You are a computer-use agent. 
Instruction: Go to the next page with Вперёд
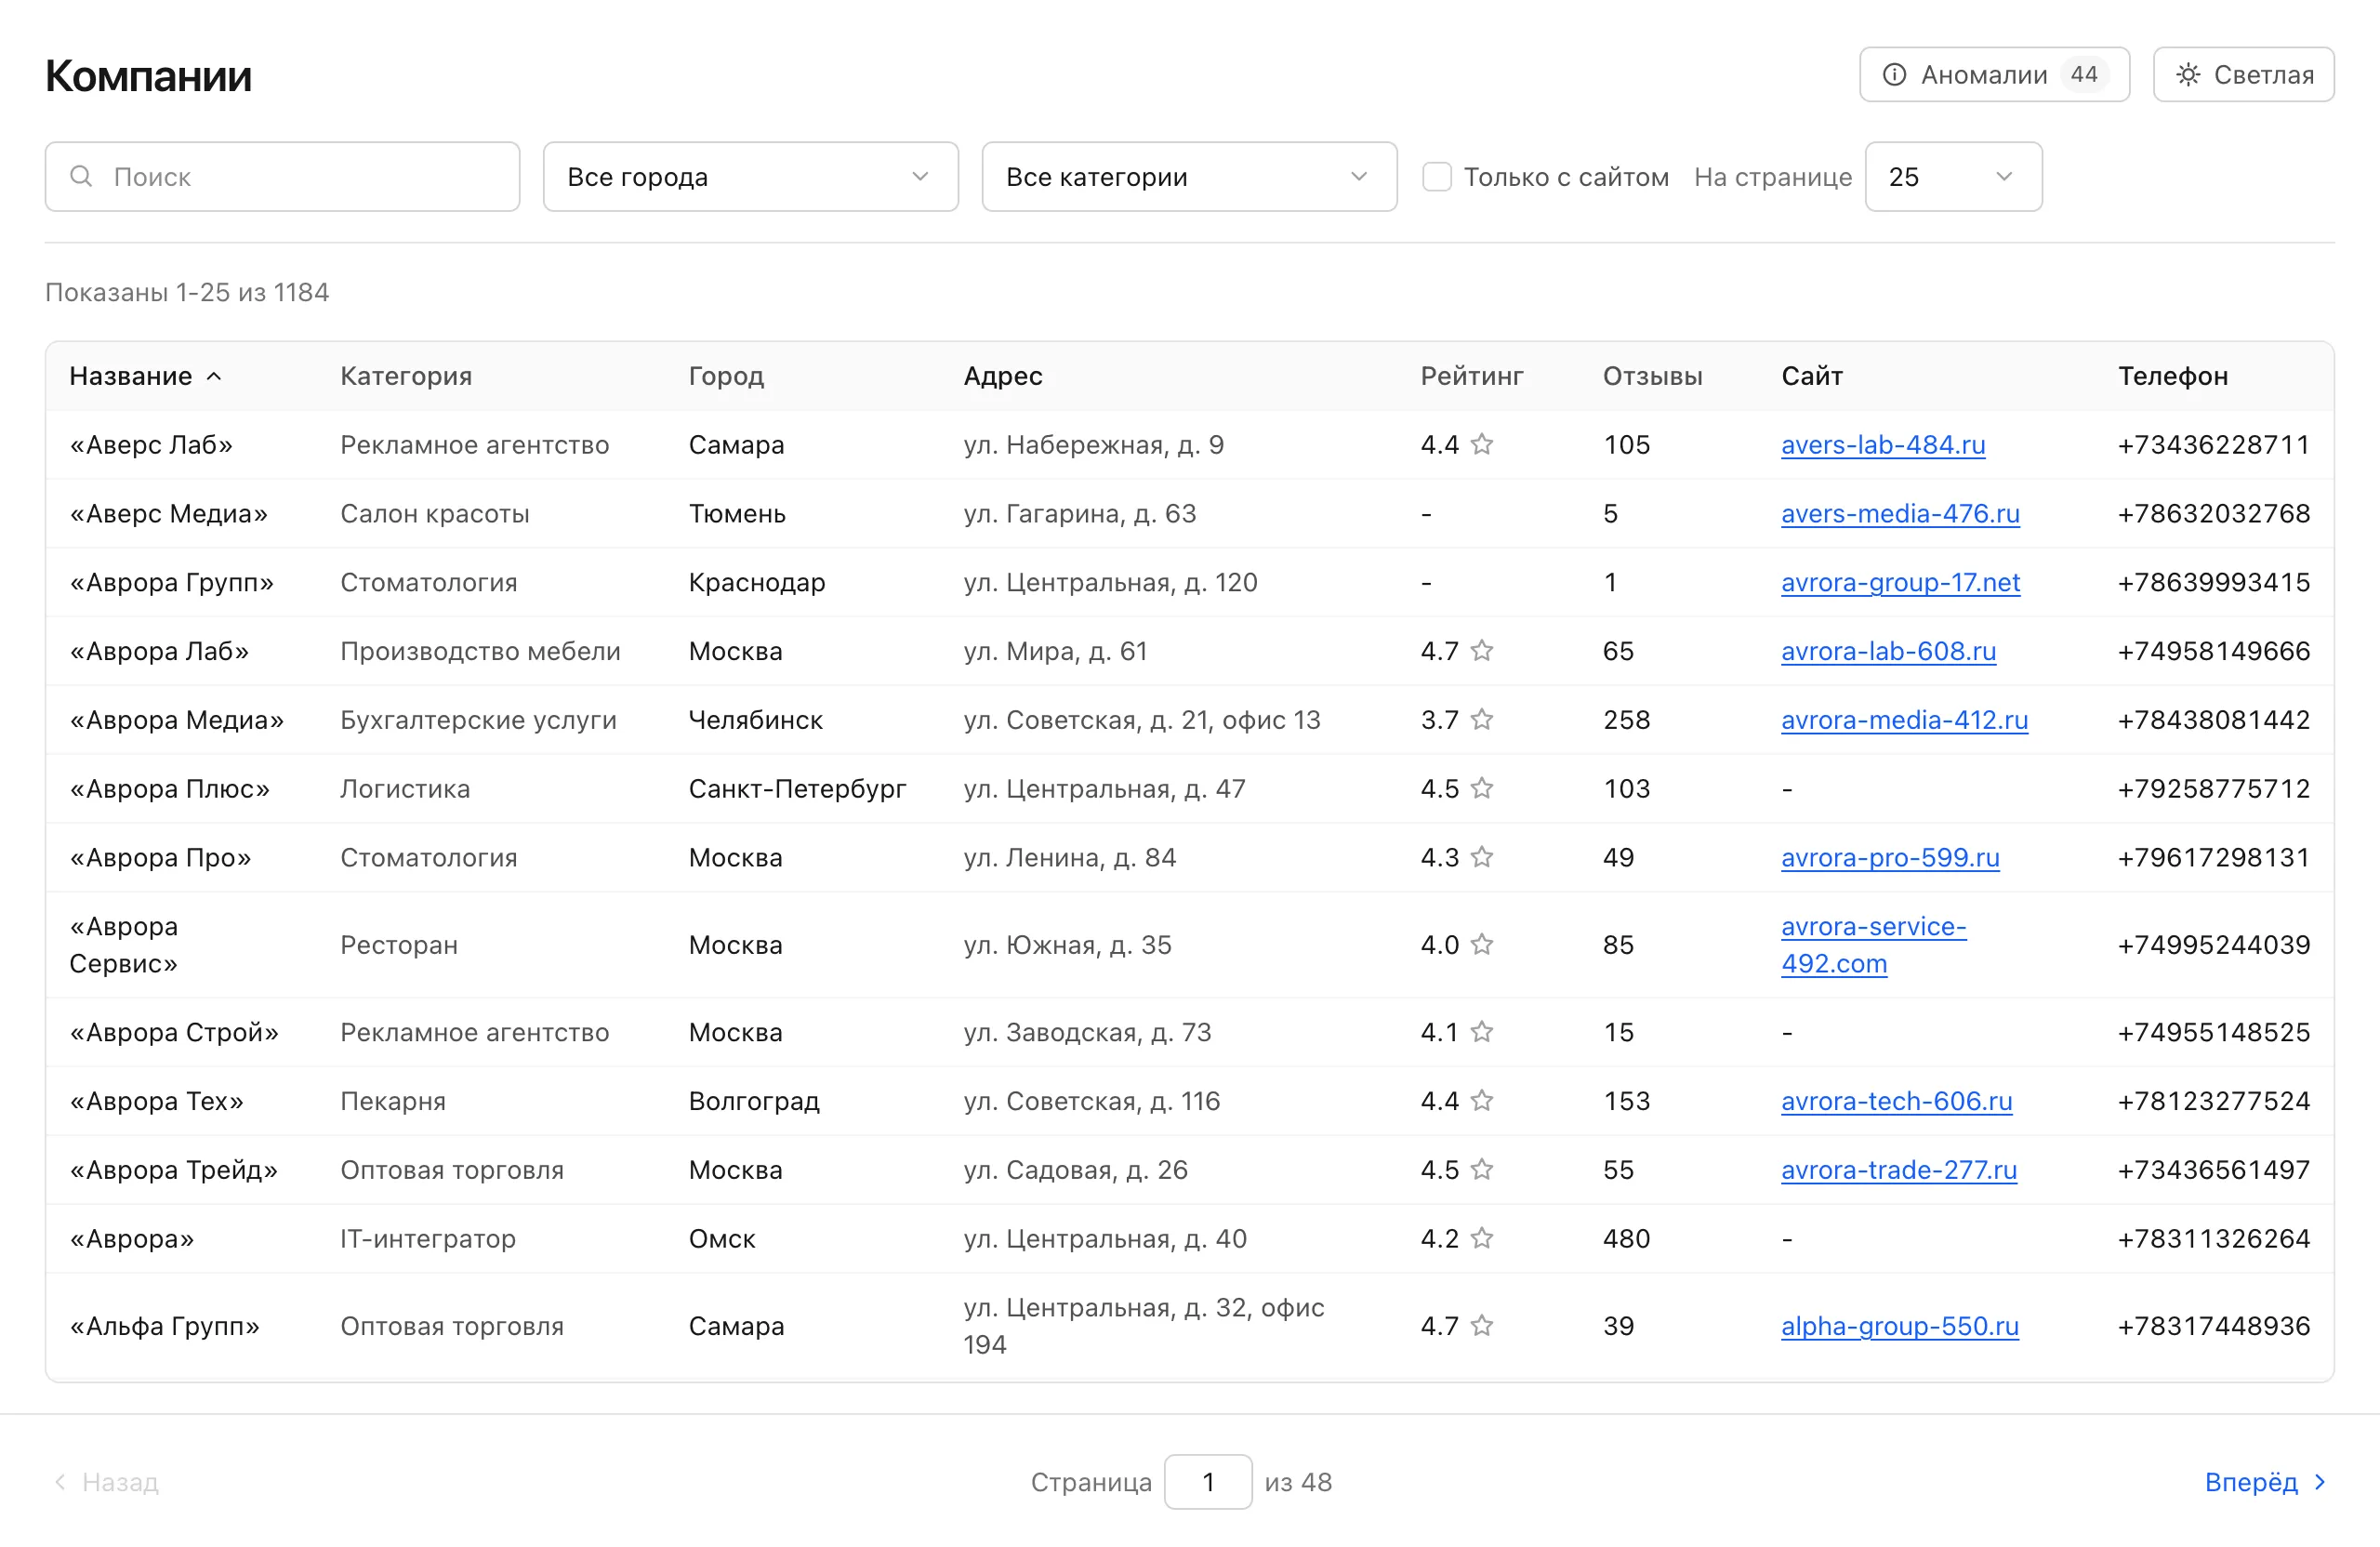tap(2266, 1482)
